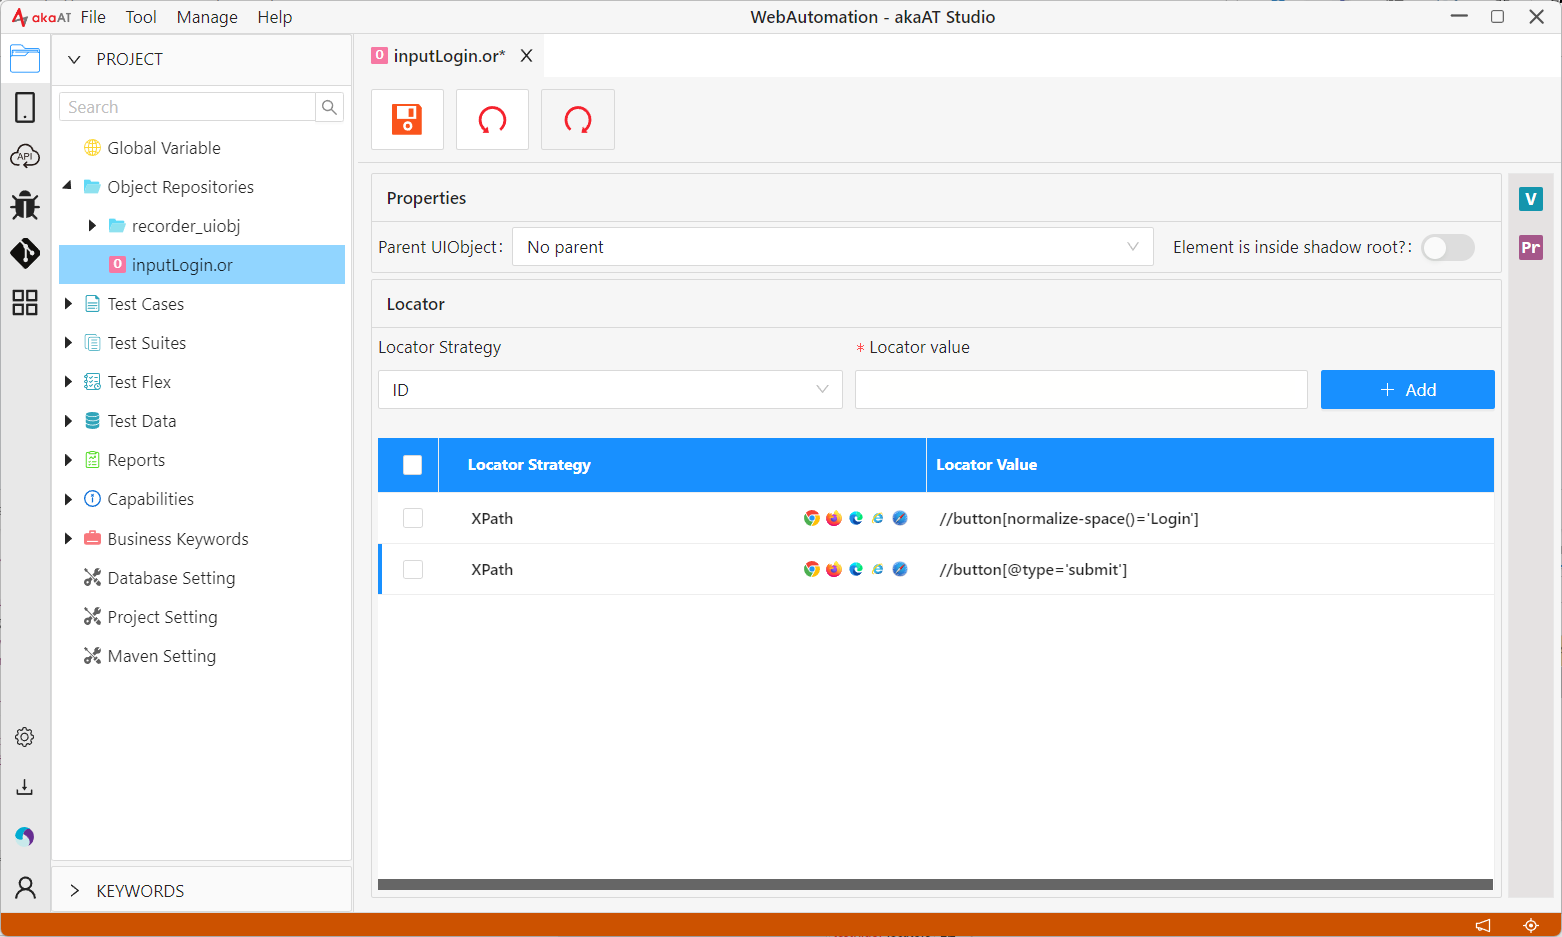Expand the Test Flex node
Viewport: 1562px width, 937px height.
tap(68, 382)
